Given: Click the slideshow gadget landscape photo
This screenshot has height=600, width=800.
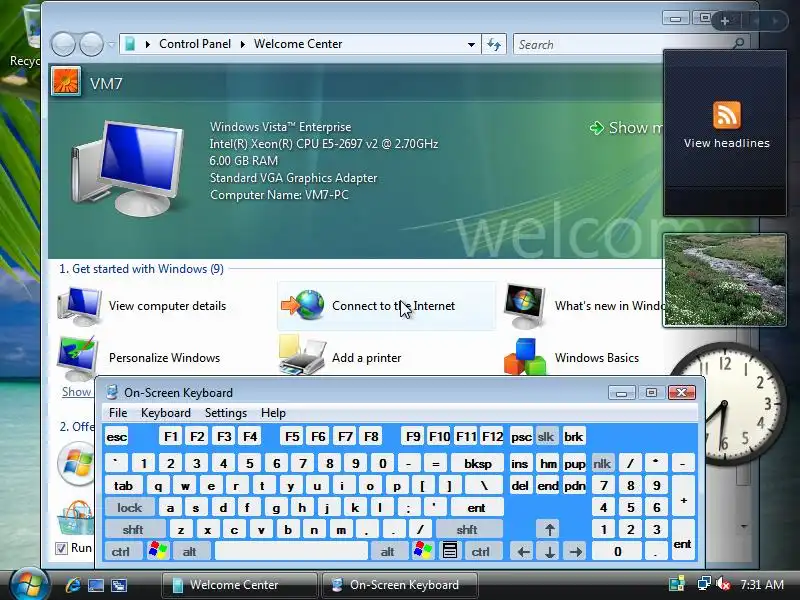Looking at the screenshot, I should pyautogui.click(x=724, y=280).
